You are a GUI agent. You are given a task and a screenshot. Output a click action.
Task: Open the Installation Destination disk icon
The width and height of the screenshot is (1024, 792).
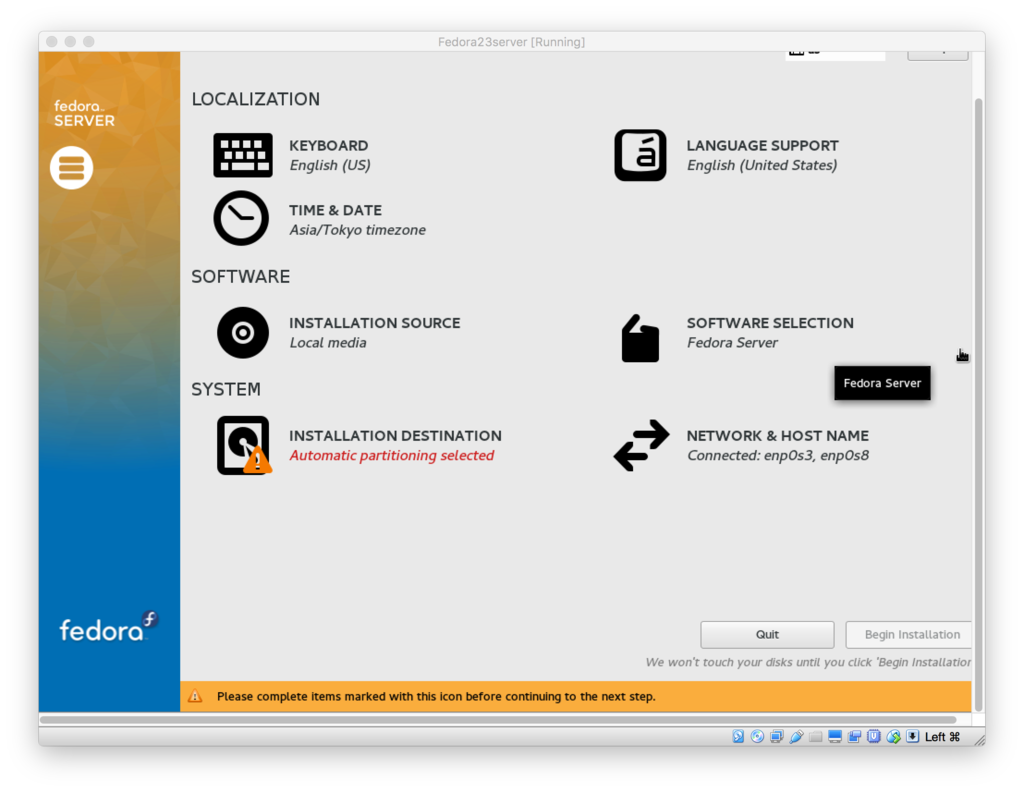[x=244, y=445]
